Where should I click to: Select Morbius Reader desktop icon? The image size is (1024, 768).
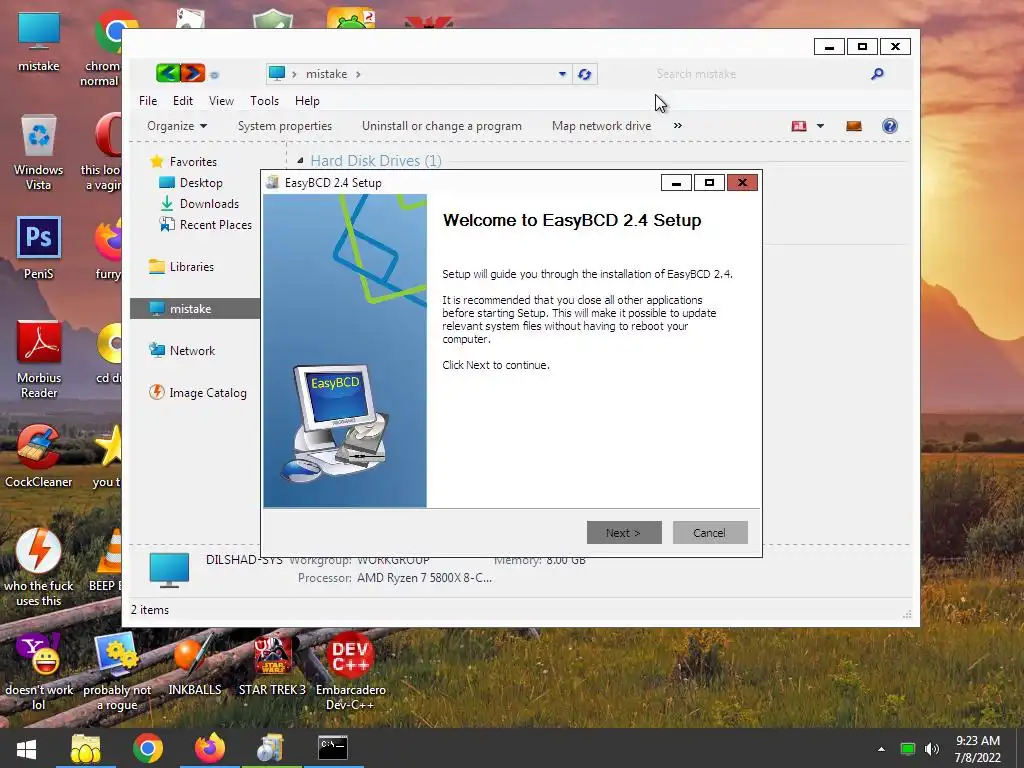click(x=39, y=359)
